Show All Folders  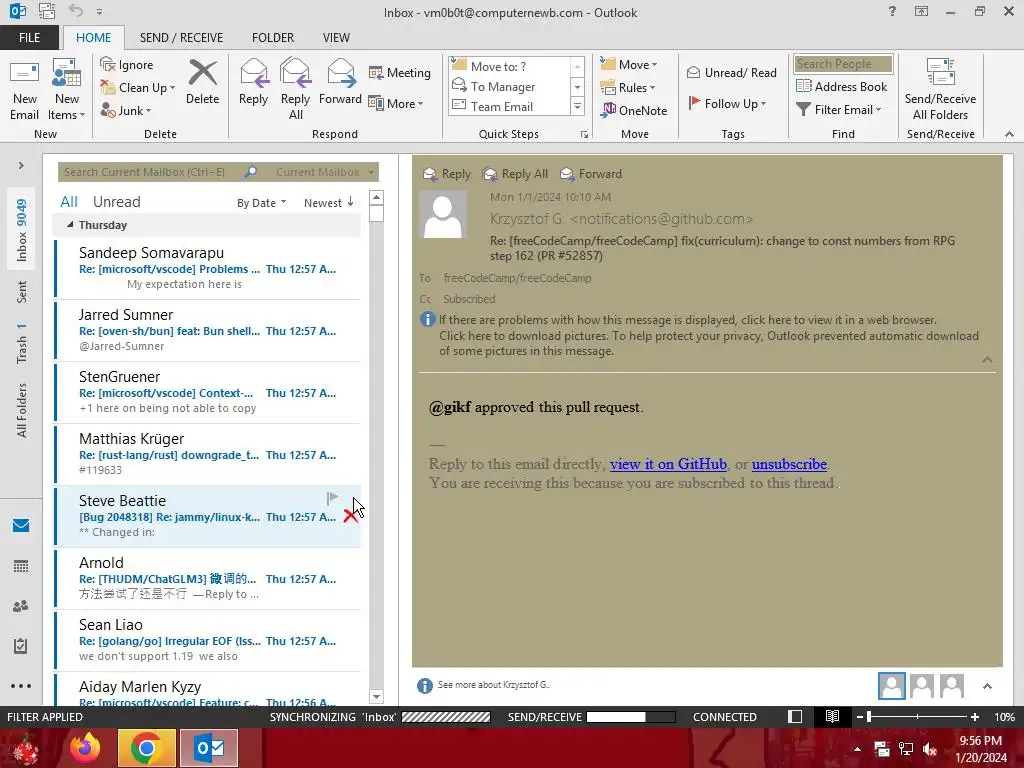pyautogui.click(x=22, y=410)
